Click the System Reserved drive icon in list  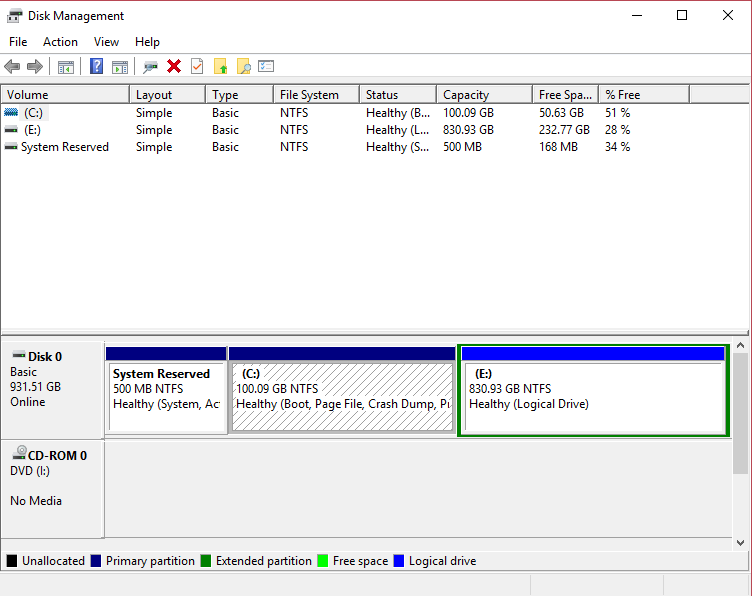pos(11,147)
